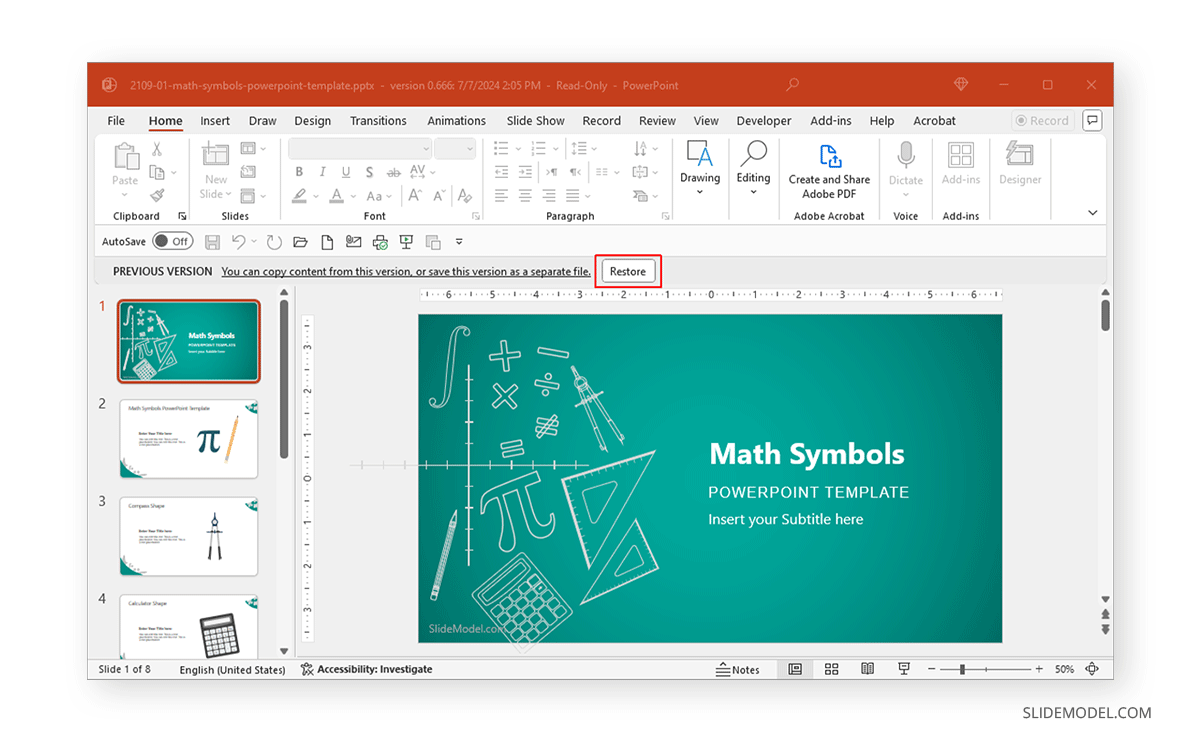Open text highlight color dropdown arrow

pos(316,197)
